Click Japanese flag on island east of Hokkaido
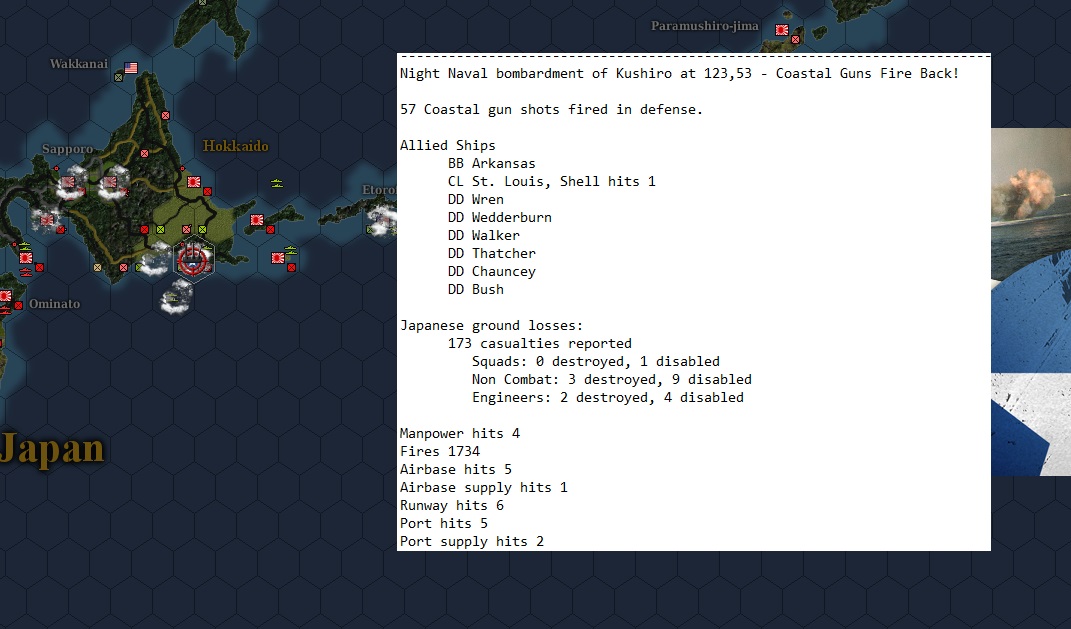The width and height of the screenshot is (1071, 629). click(257, 220)
